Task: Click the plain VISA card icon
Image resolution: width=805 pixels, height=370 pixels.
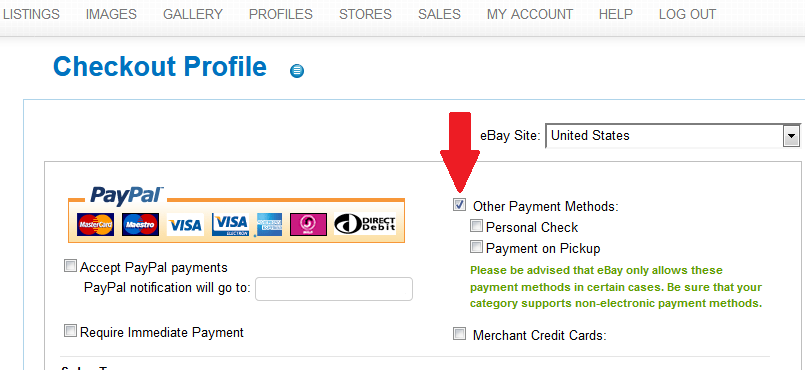Action: coord(185,225)
